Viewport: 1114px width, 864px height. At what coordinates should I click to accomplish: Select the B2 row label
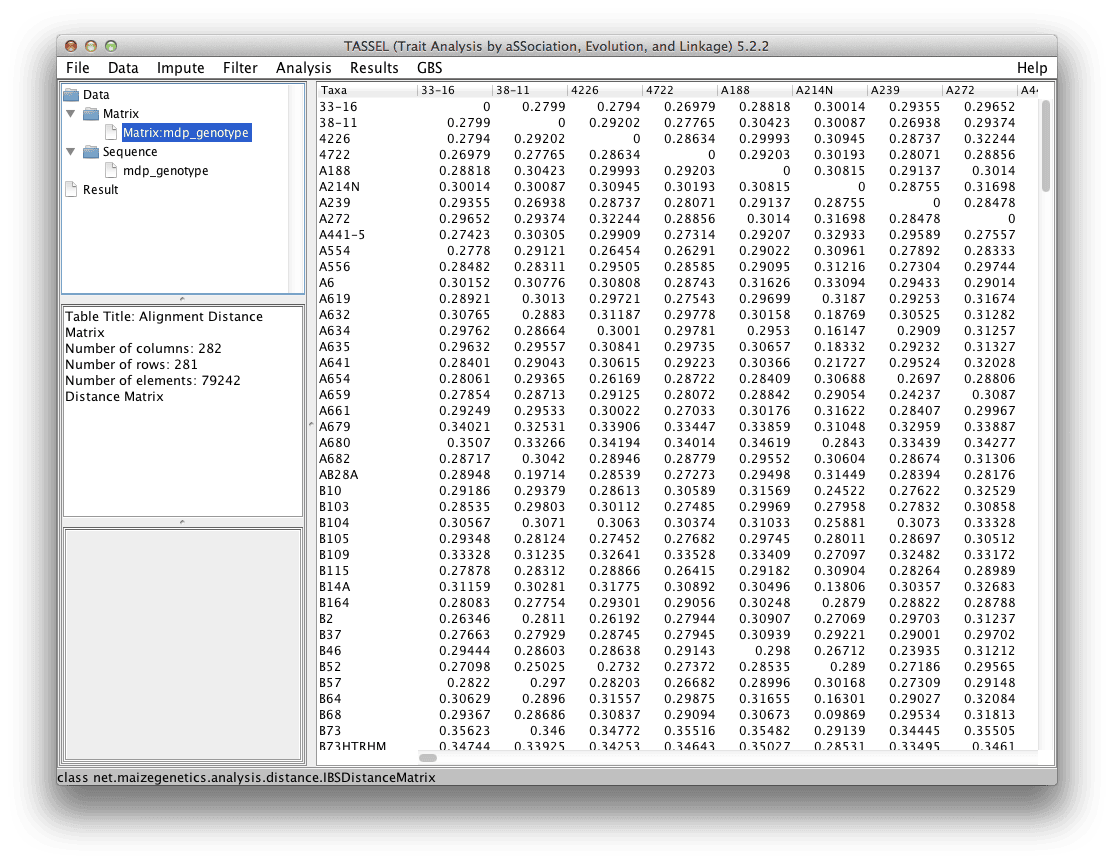pos(325,619)
